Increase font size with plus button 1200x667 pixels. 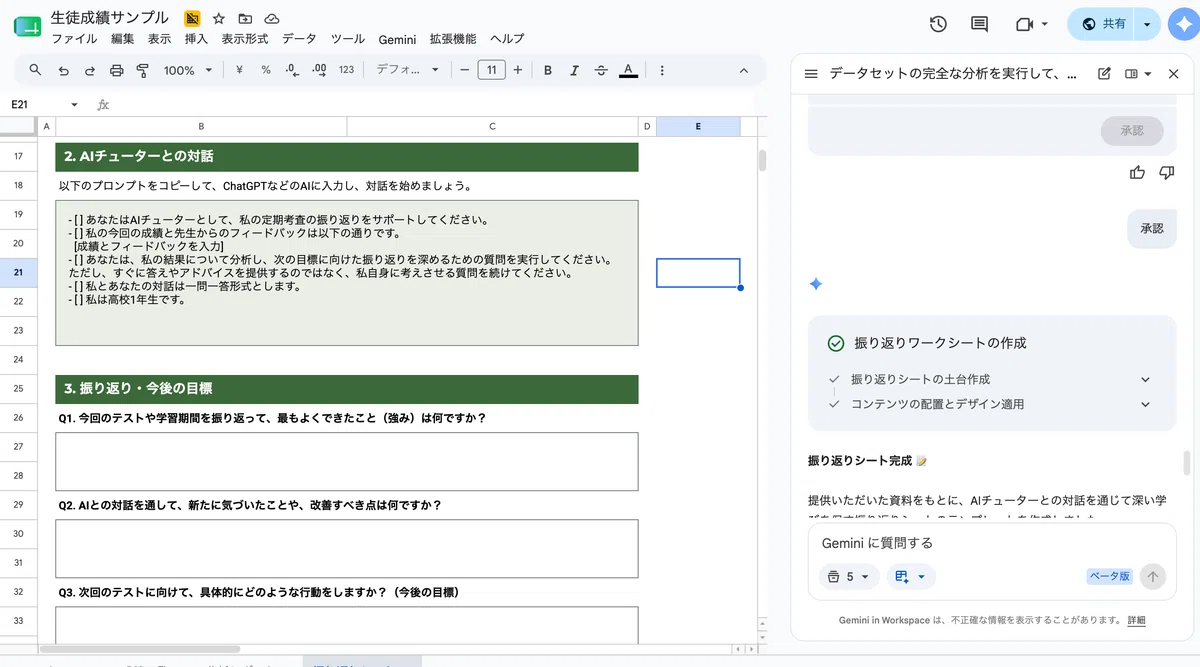coord(519,70)
